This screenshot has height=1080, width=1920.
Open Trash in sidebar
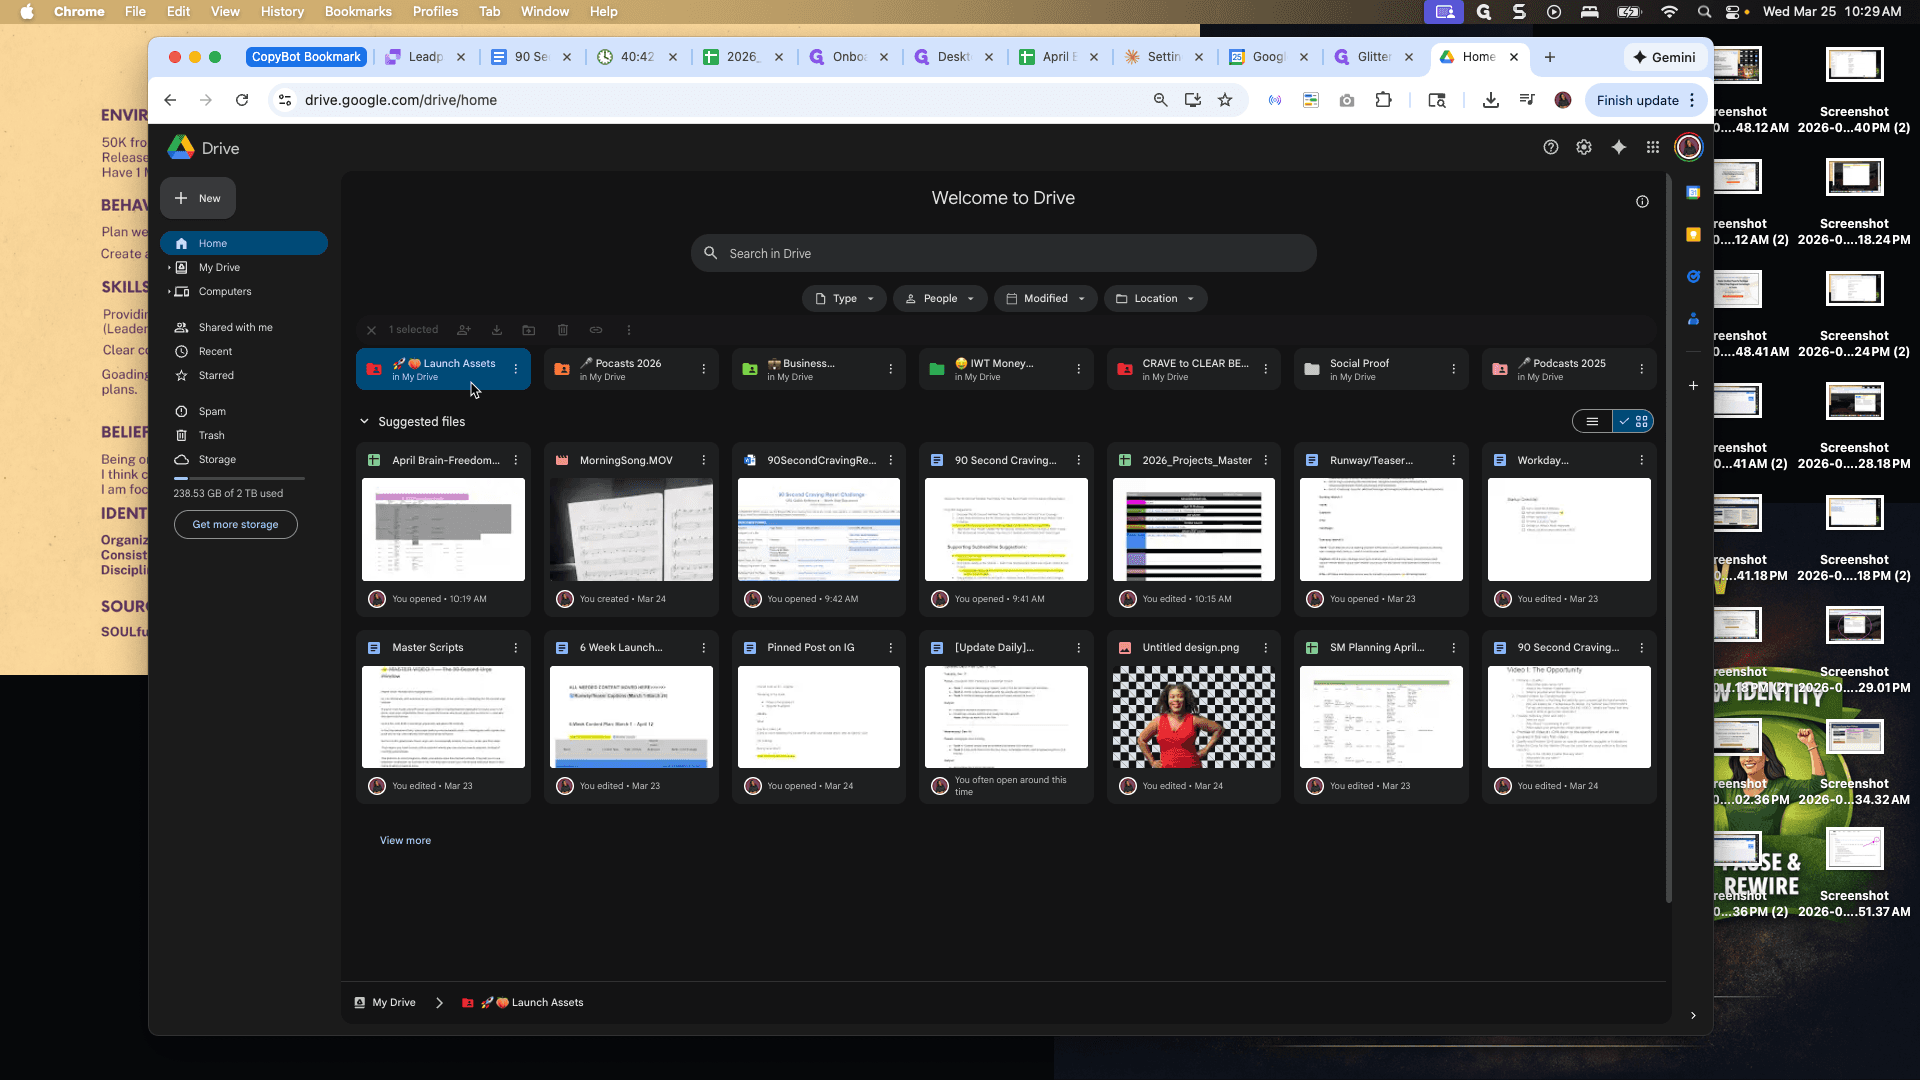pos(211,436)
